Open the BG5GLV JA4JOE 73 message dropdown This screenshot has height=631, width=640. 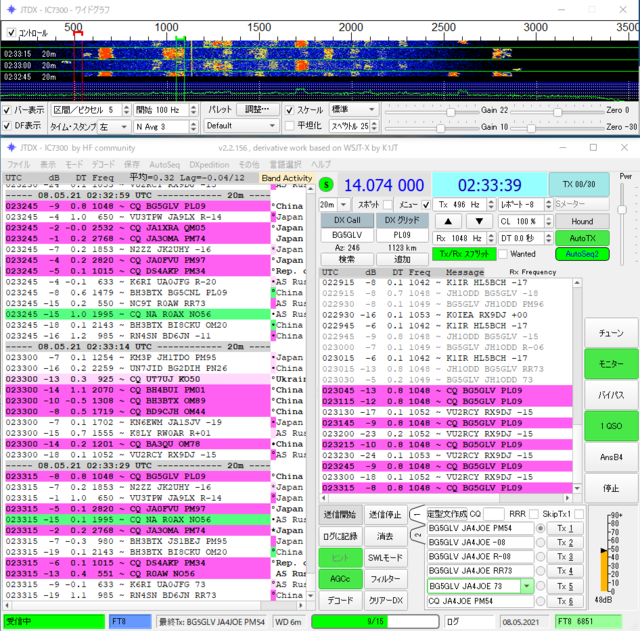(x=527, y=586)
